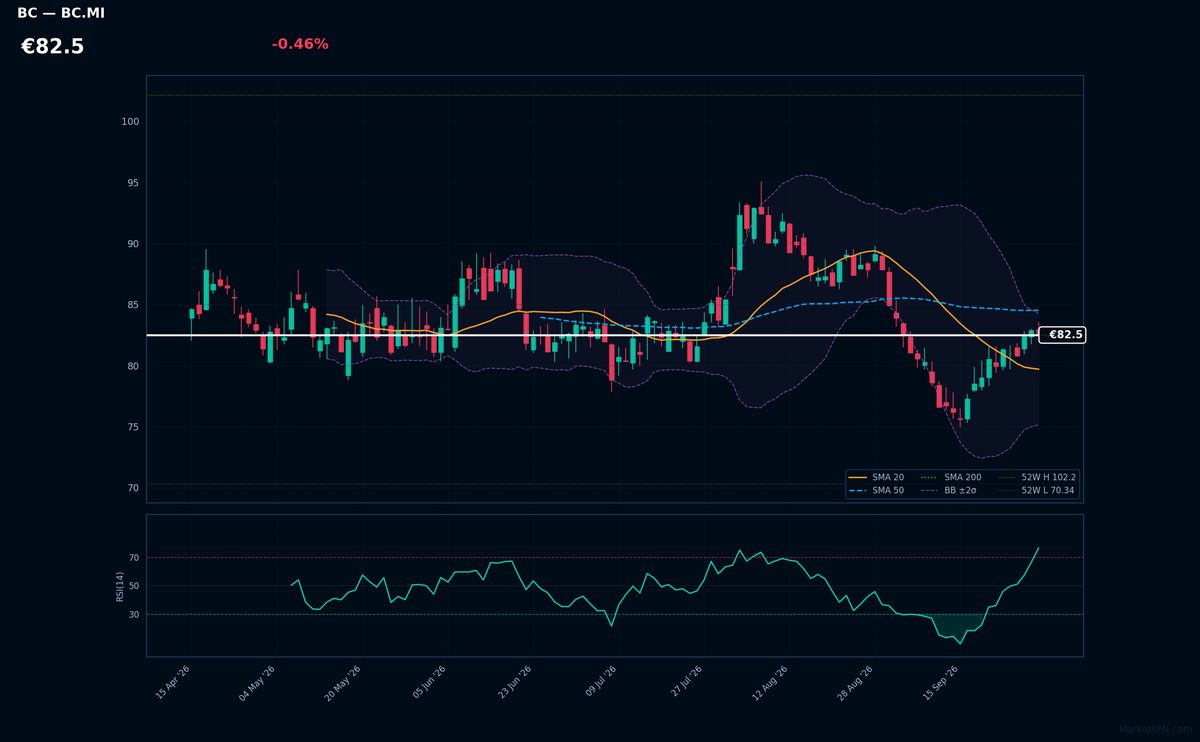Image resolution: width=1200 pixels, height=742 pixels.
Task: Select the 12 Aug '26 date label
Action: pos(770,683)
